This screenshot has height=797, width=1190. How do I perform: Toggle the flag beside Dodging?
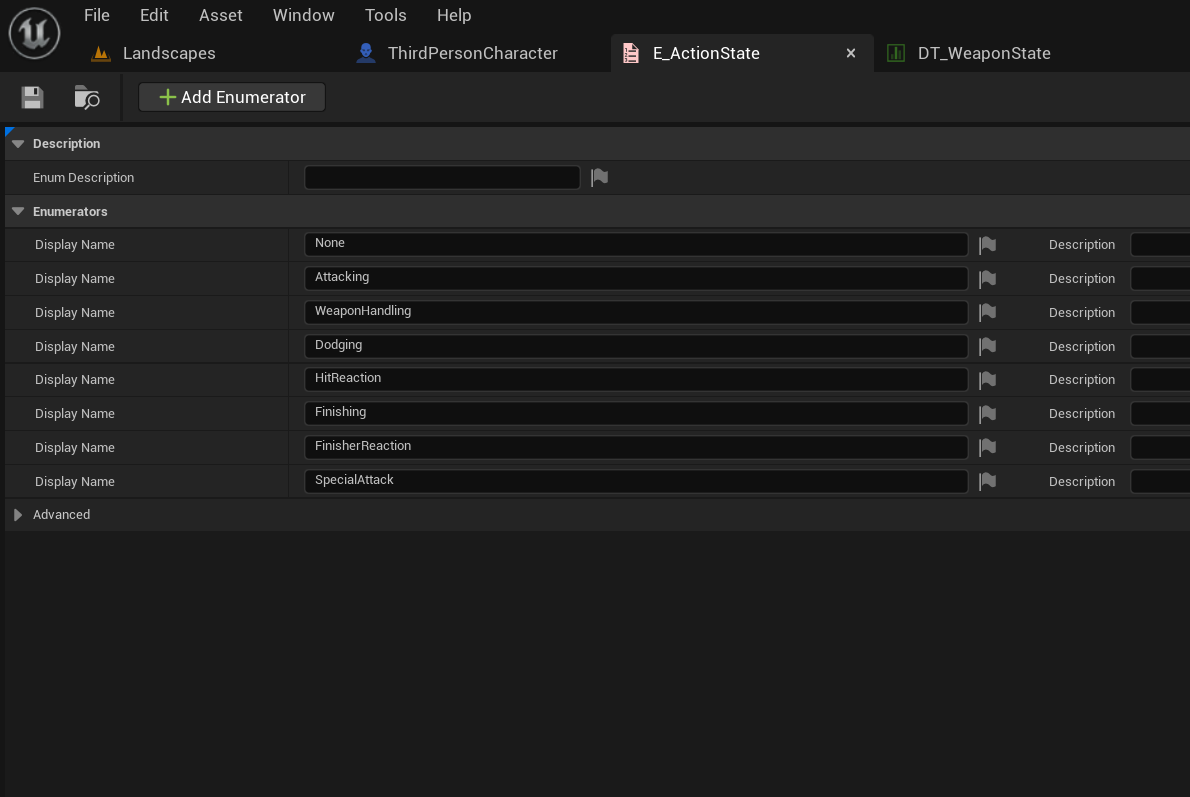pyautogui.click(x=987, y=345)
